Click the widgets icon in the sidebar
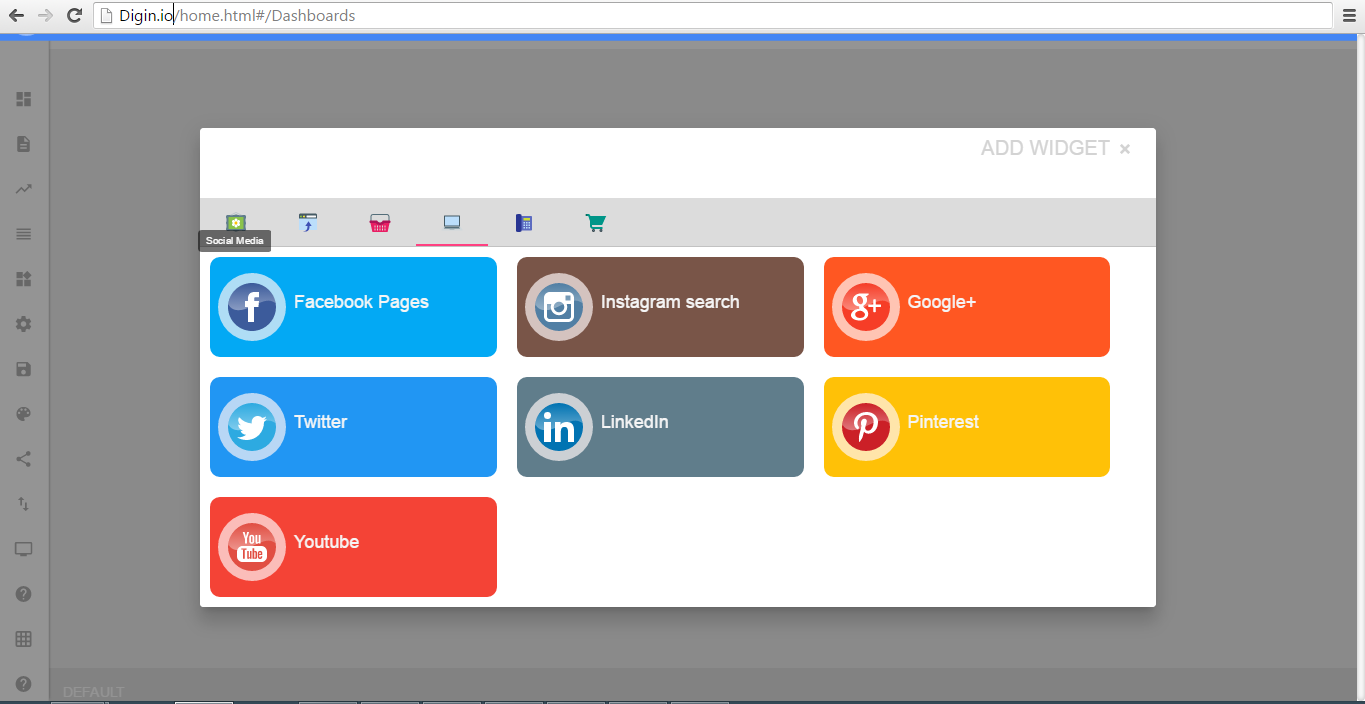The image size is (1365, 704). [x=24, y=279]
